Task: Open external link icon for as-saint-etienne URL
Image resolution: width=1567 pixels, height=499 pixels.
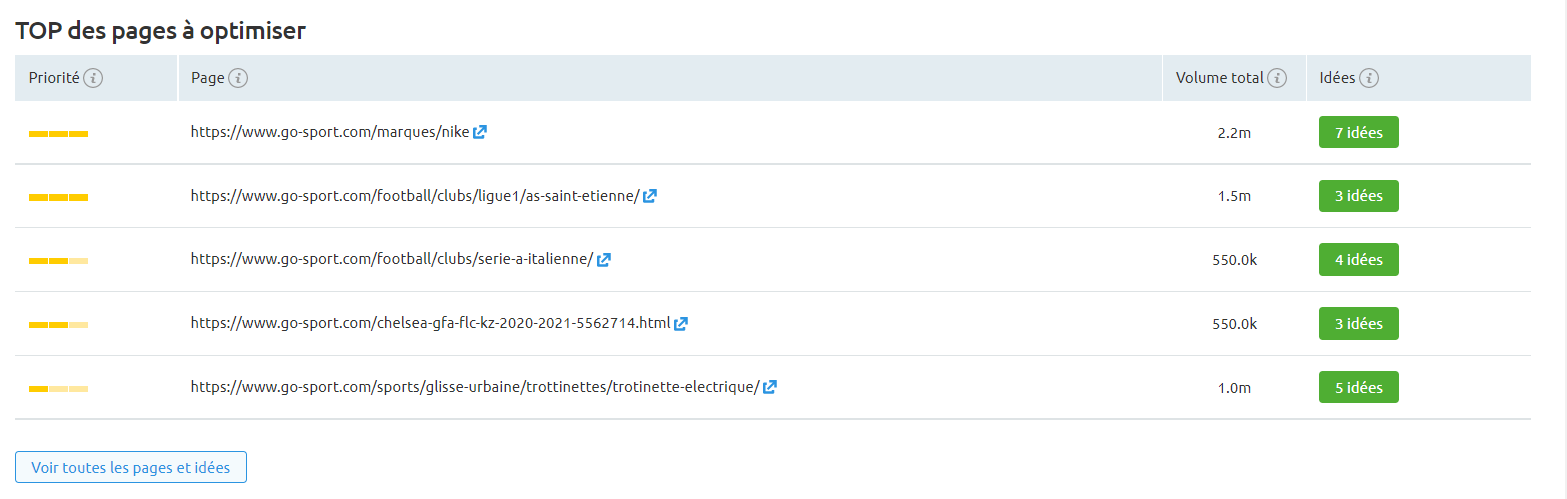Action: [x=650, y=196]
